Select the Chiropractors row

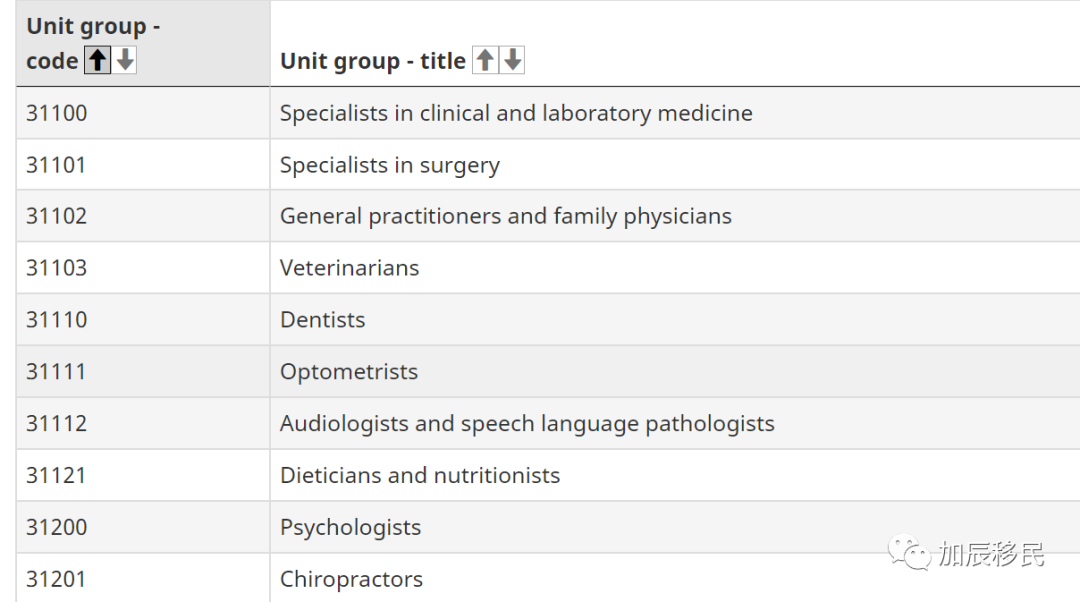coord(548,578)
